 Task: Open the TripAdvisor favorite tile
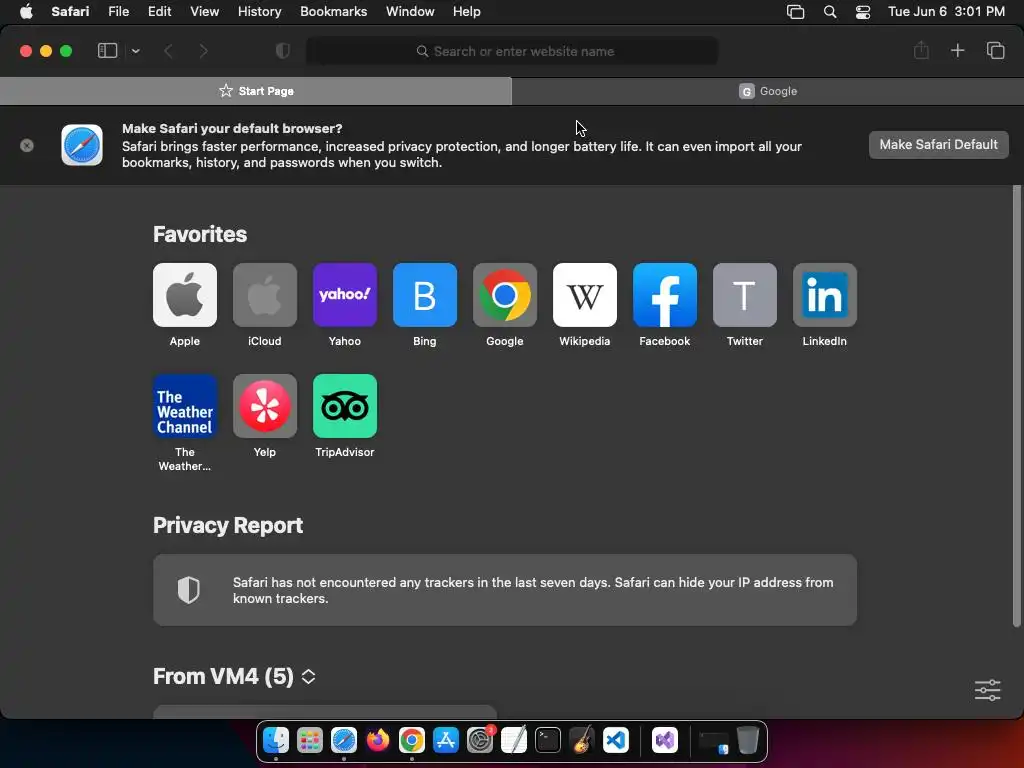pyautogui.click(x=345, y=406)
